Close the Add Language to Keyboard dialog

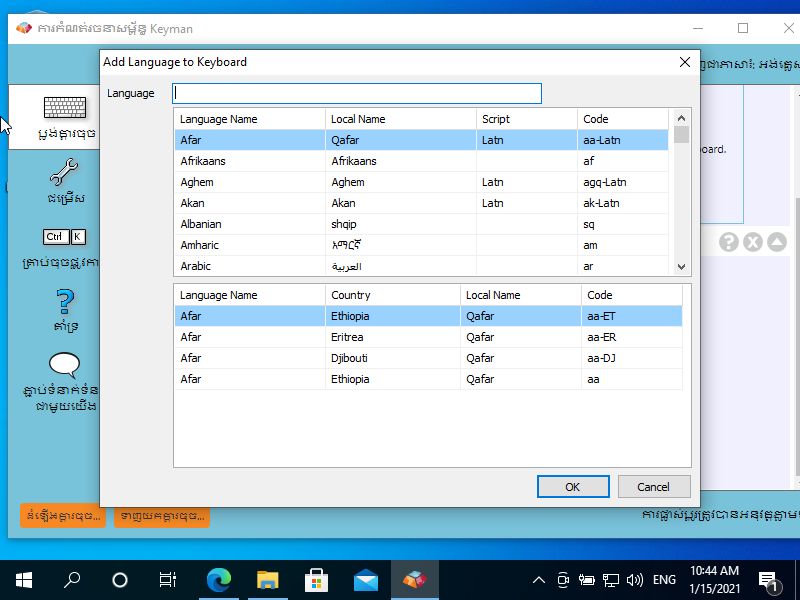pyautogui.click(x=685, y=62)
